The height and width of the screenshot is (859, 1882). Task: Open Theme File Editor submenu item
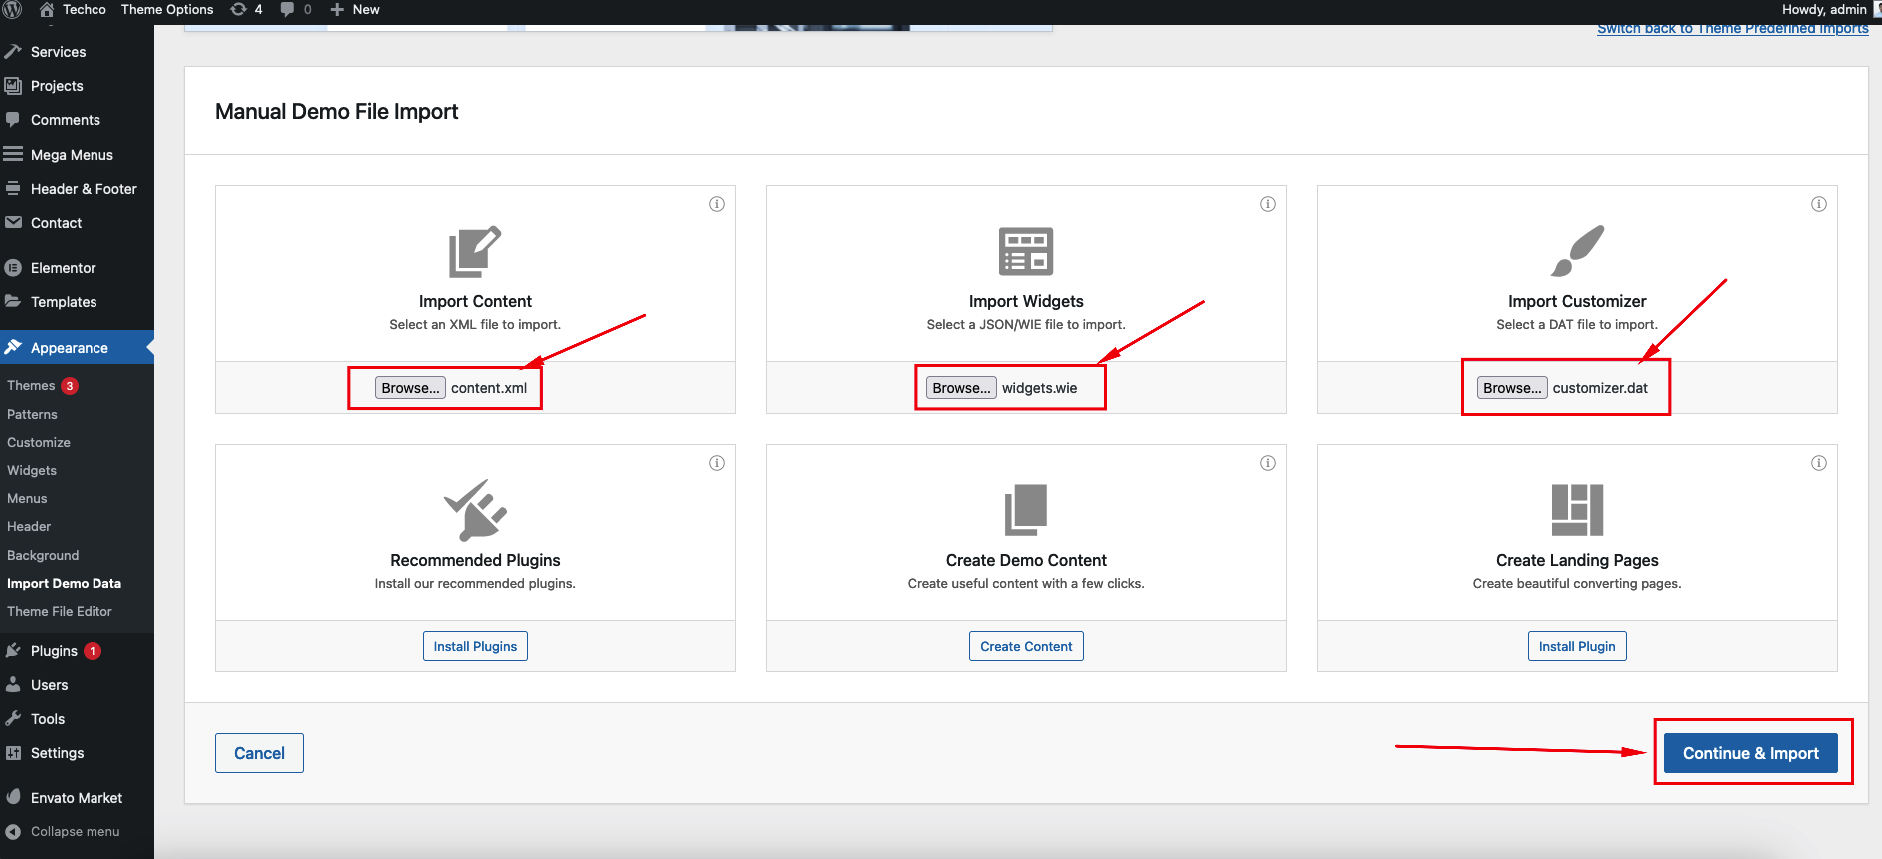(59, 612)
